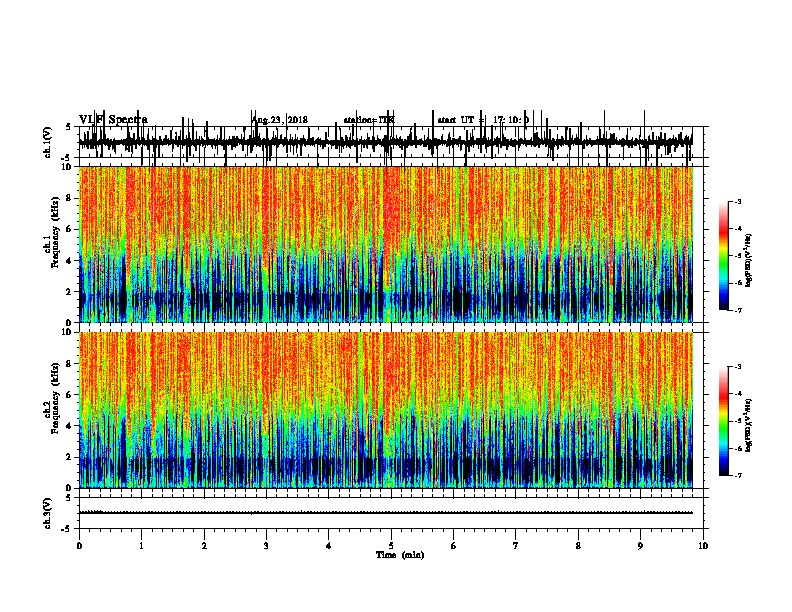792x612 pixels.
Task: Click the ch.2 spectrogram color bar
Action: coord(723,421)
